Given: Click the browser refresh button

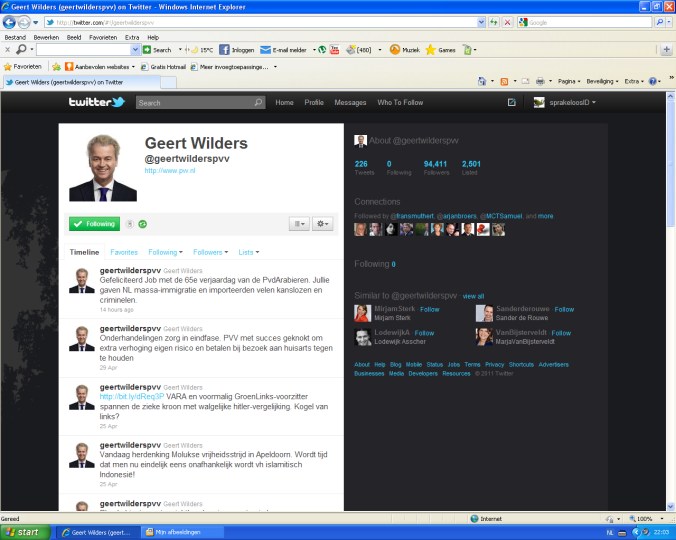Looking at the screenshot, I should 493,21.
